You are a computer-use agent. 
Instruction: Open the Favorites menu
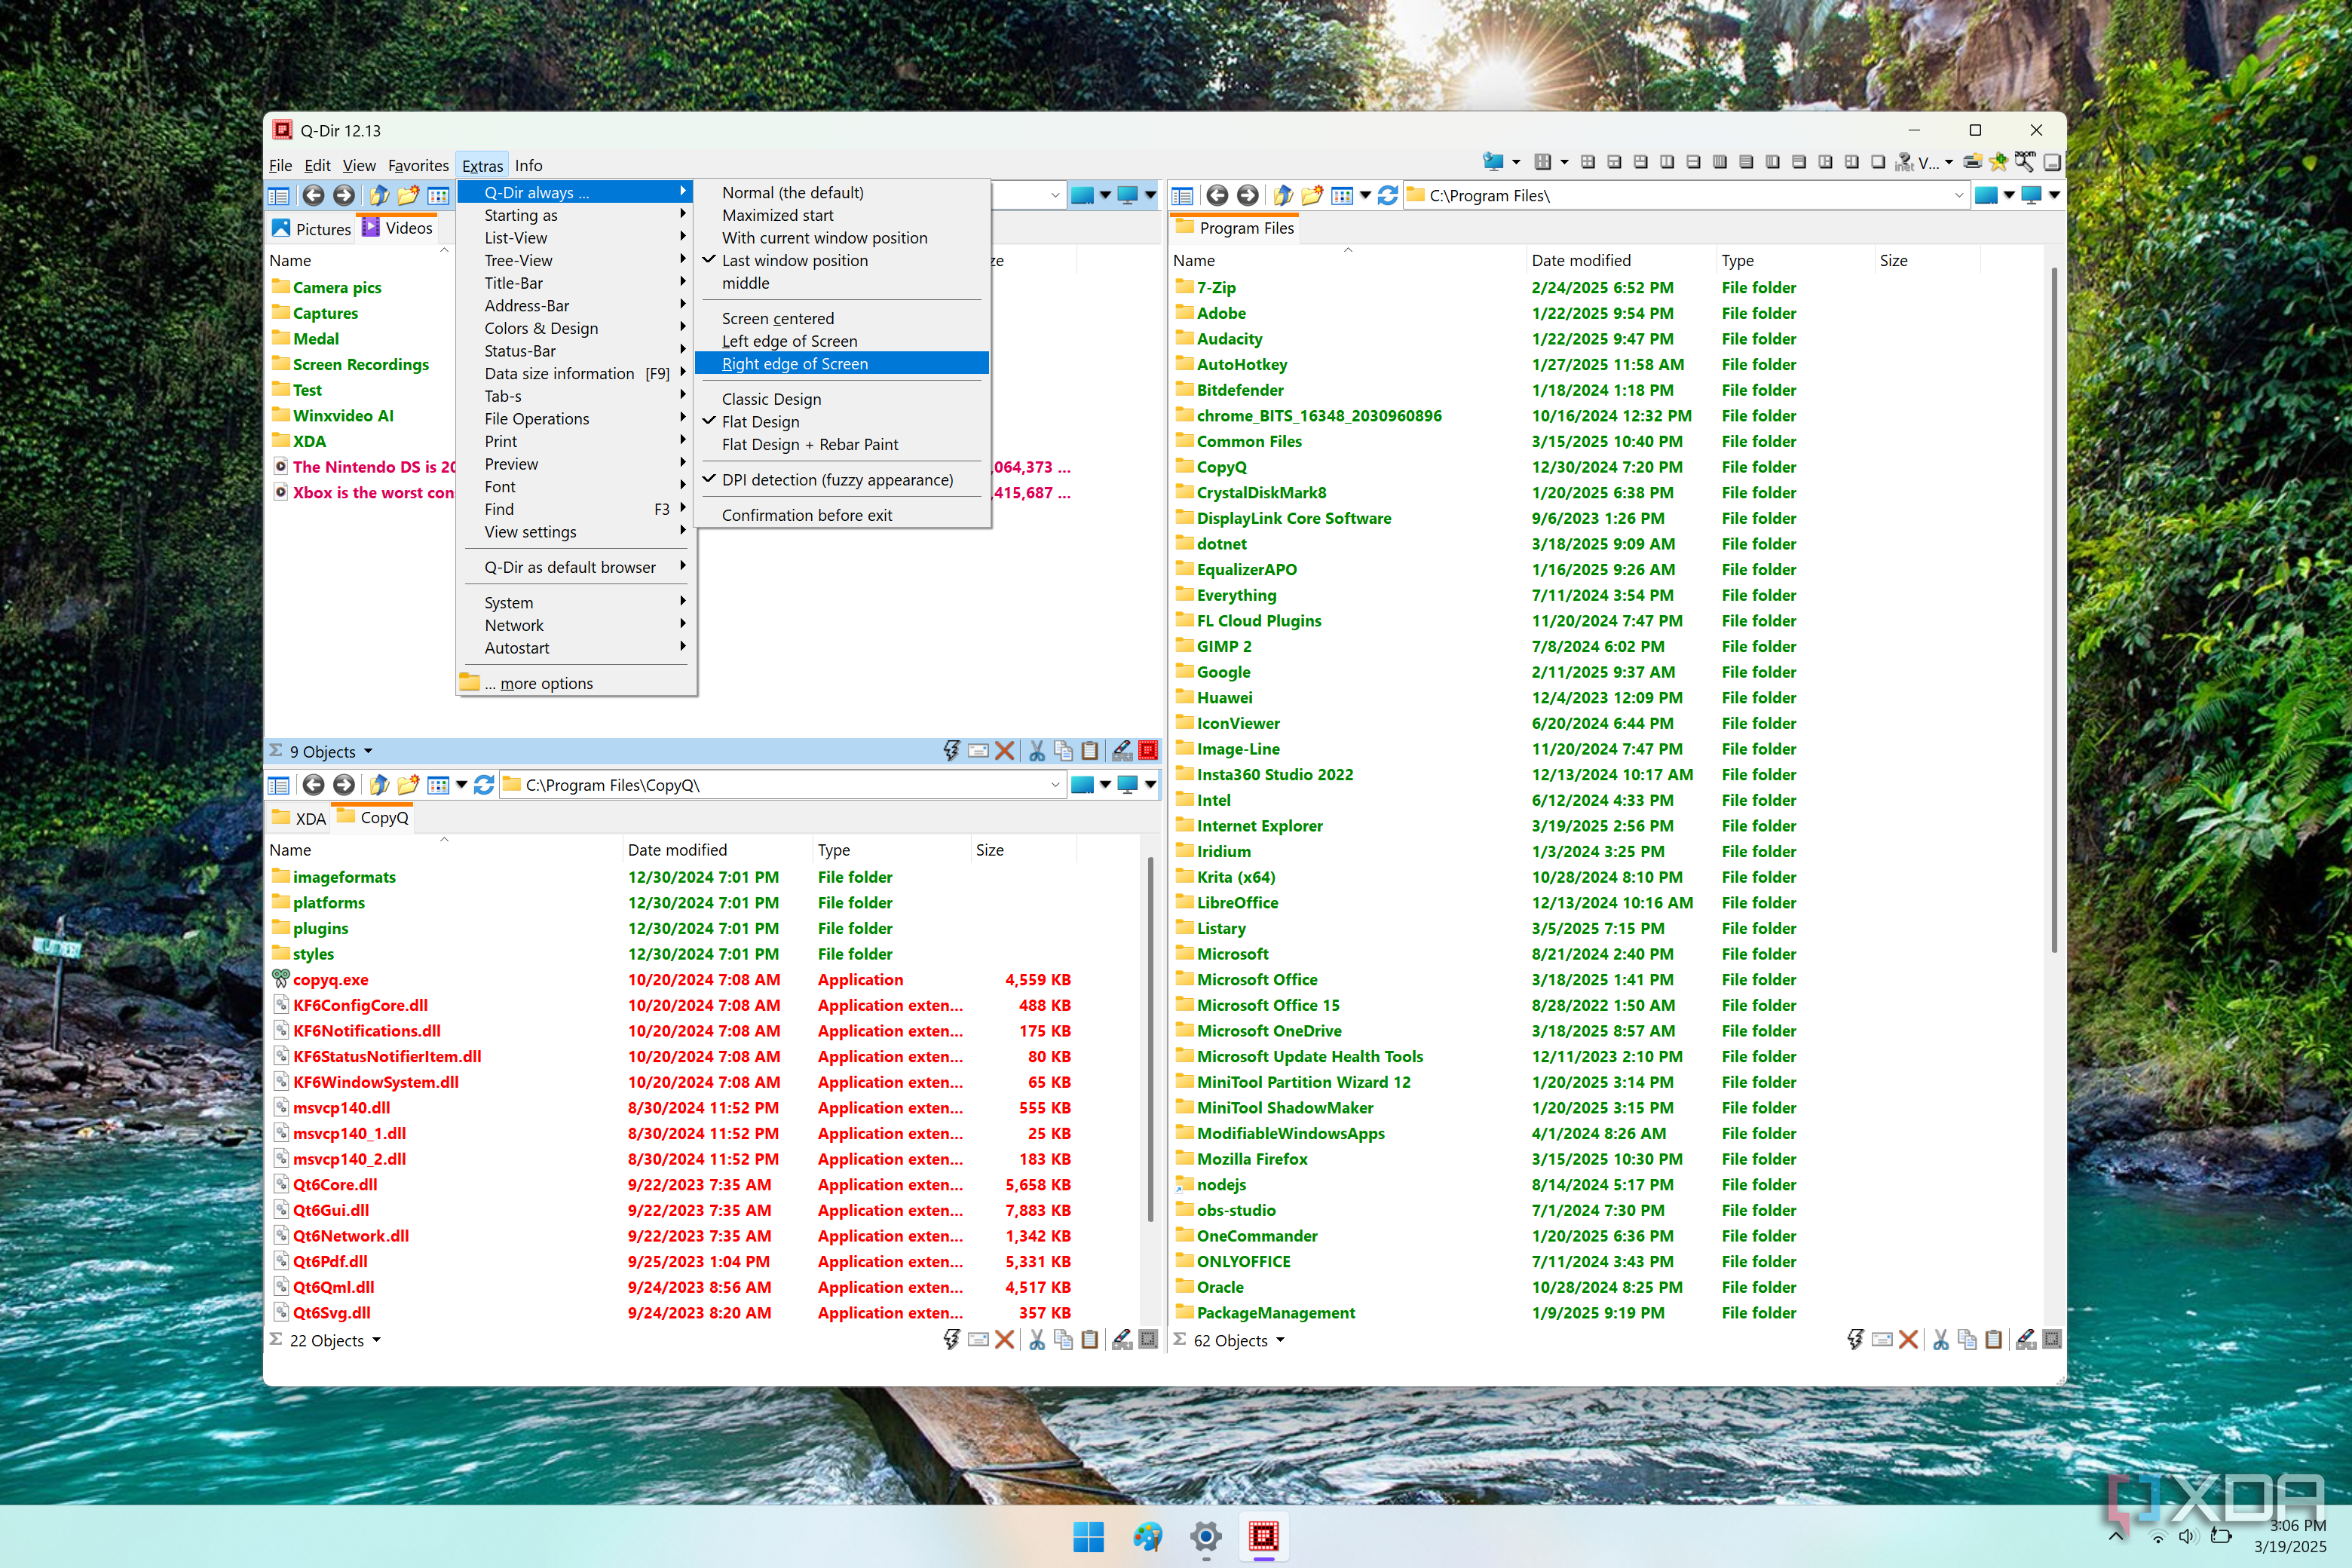[x=418, y=166]
